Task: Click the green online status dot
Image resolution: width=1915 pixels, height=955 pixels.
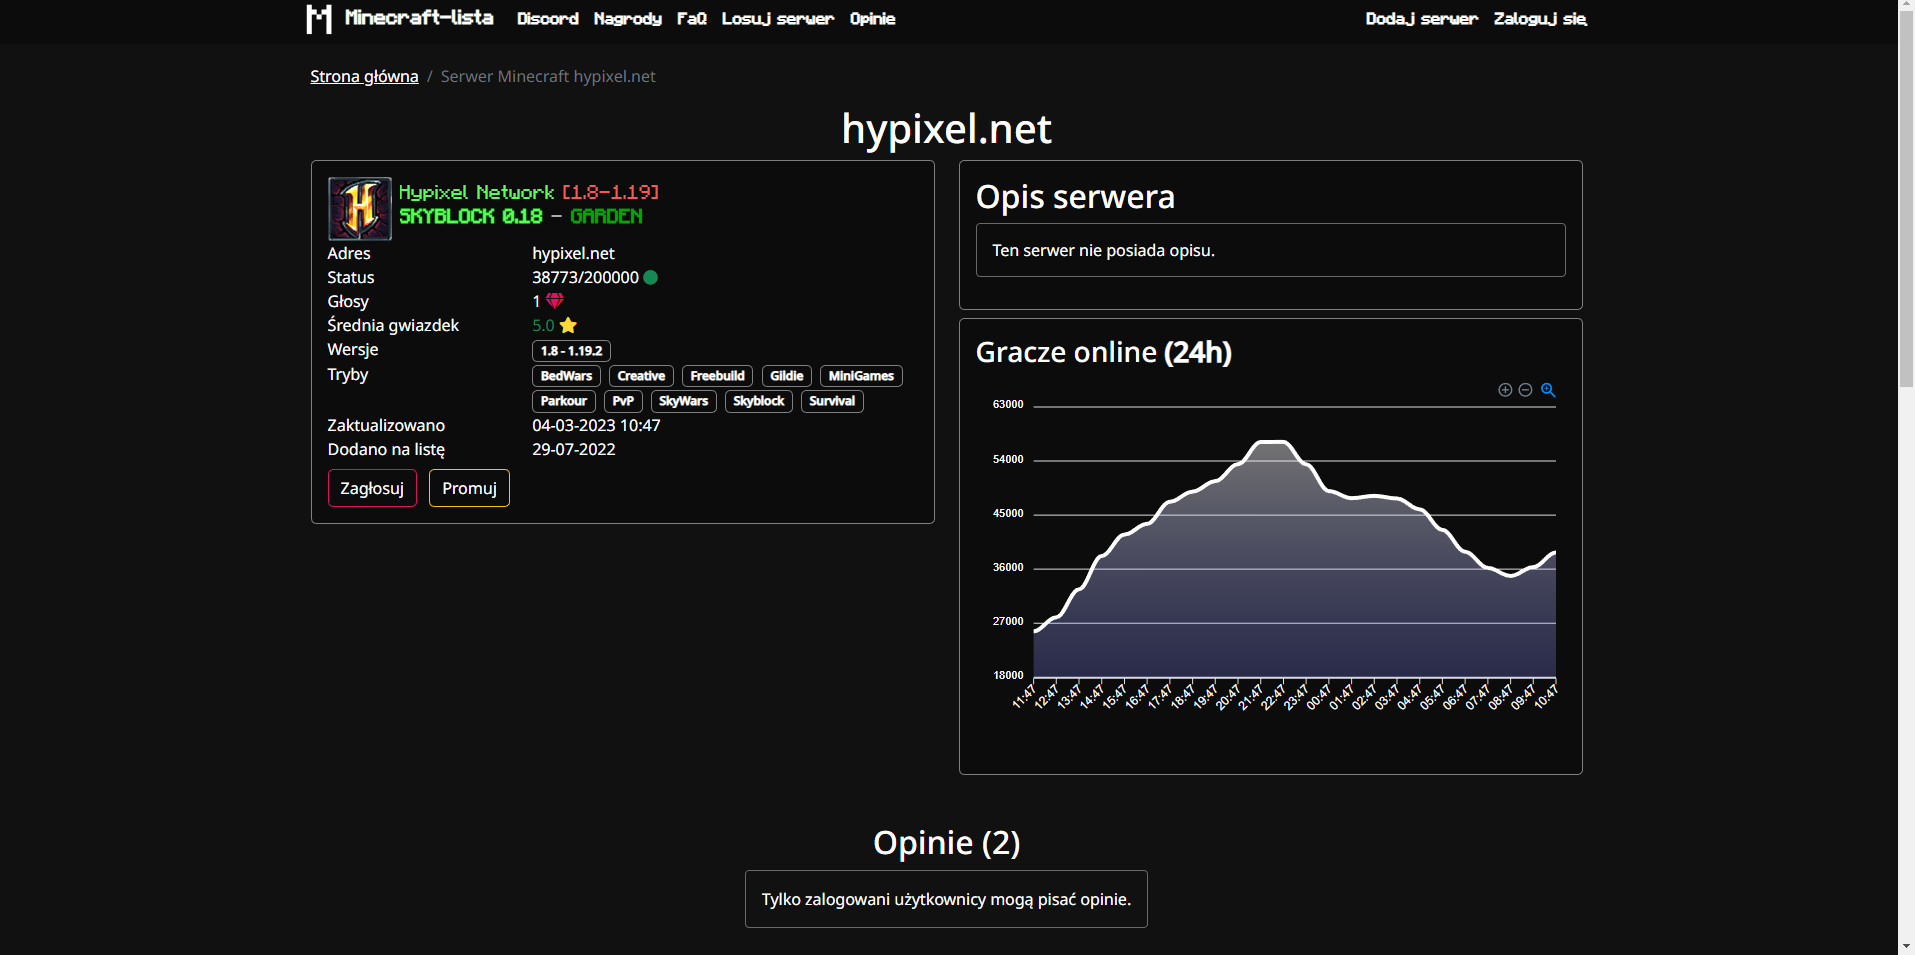Action: tap(651, 278)
